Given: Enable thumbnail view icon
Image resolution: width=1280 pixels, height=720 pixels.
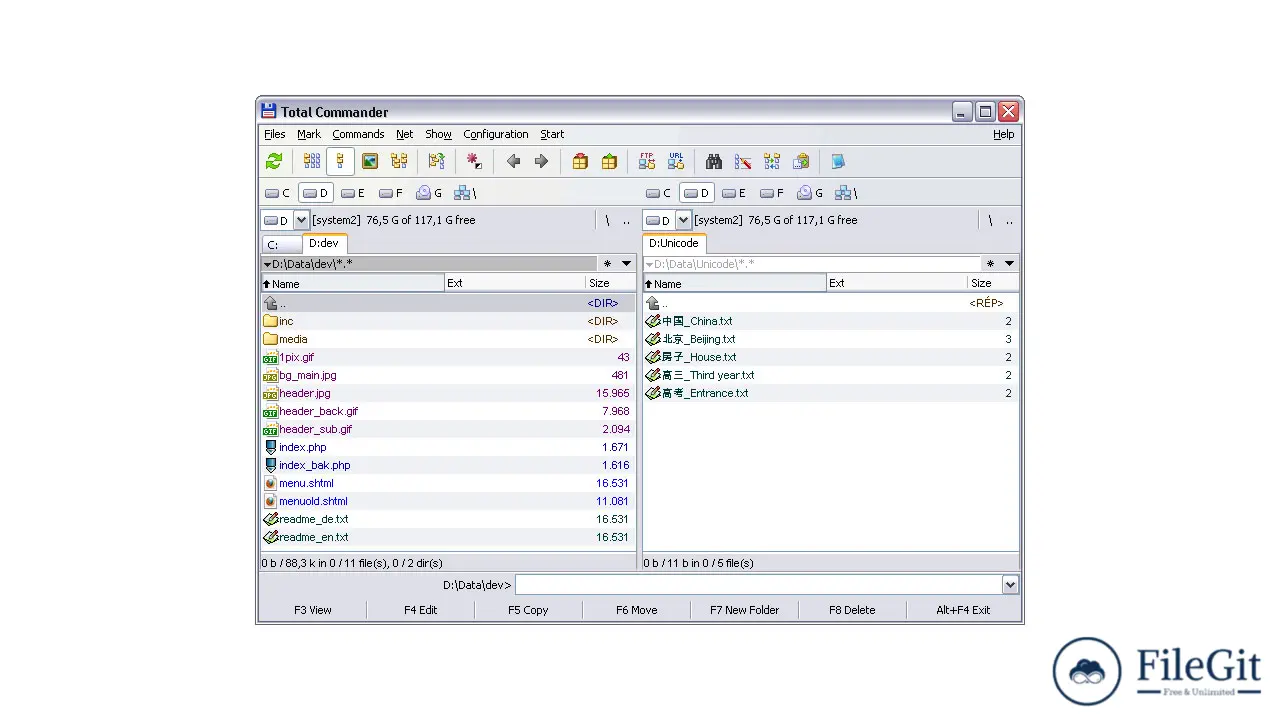Looking at the screenshot, I should (370, 161).
